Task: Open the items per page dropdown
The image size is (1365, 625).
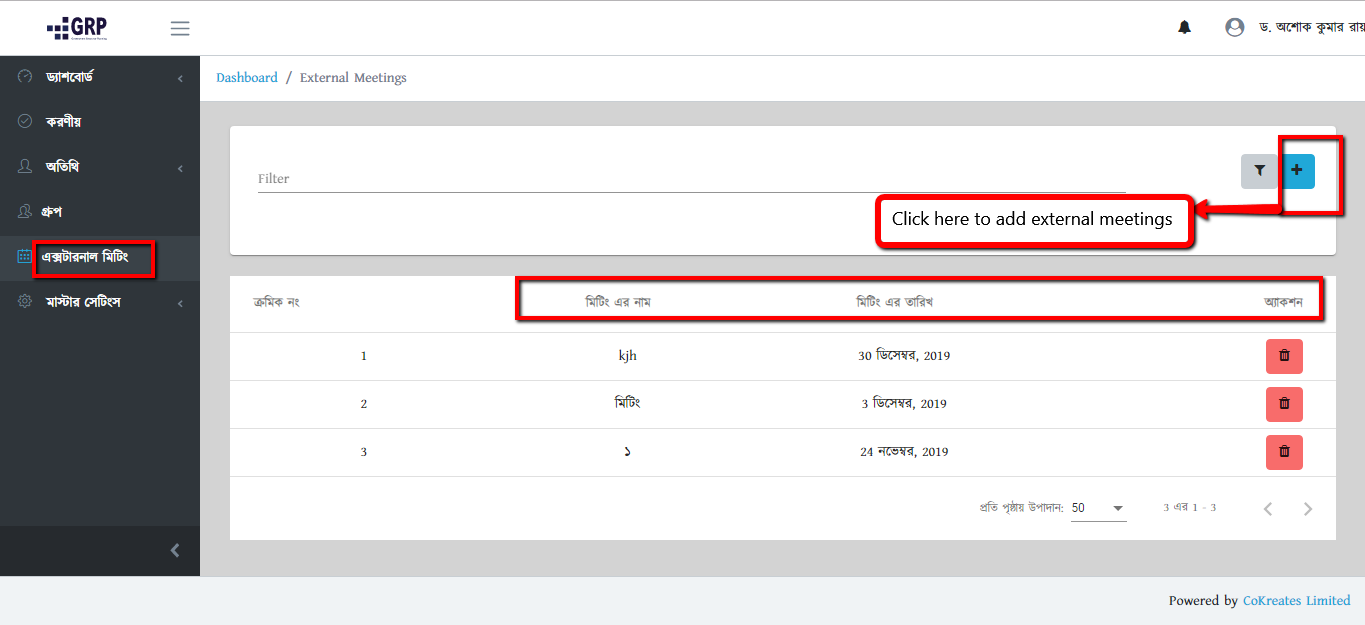Action: [x=1098, y=508]
